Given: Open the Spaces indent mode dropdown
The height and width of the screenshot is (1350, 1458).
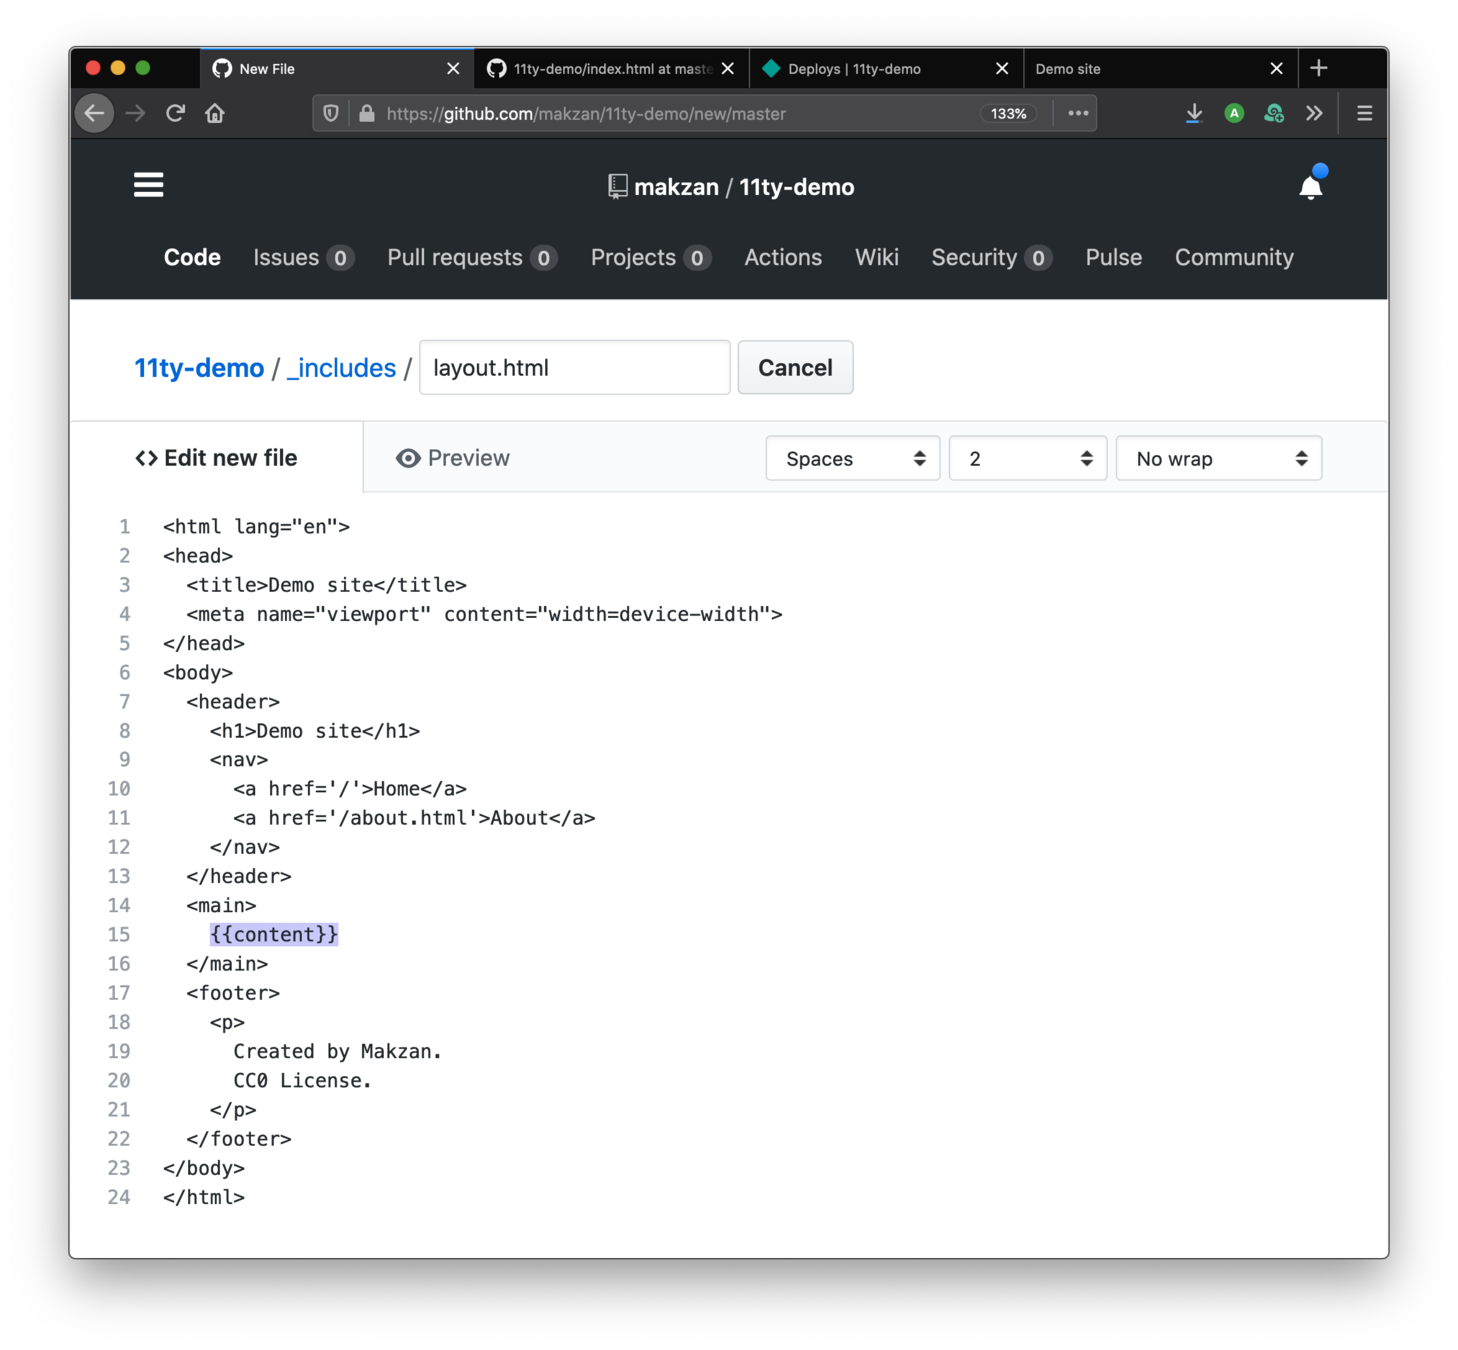Looking at the screenshot, I should point(853,458).
